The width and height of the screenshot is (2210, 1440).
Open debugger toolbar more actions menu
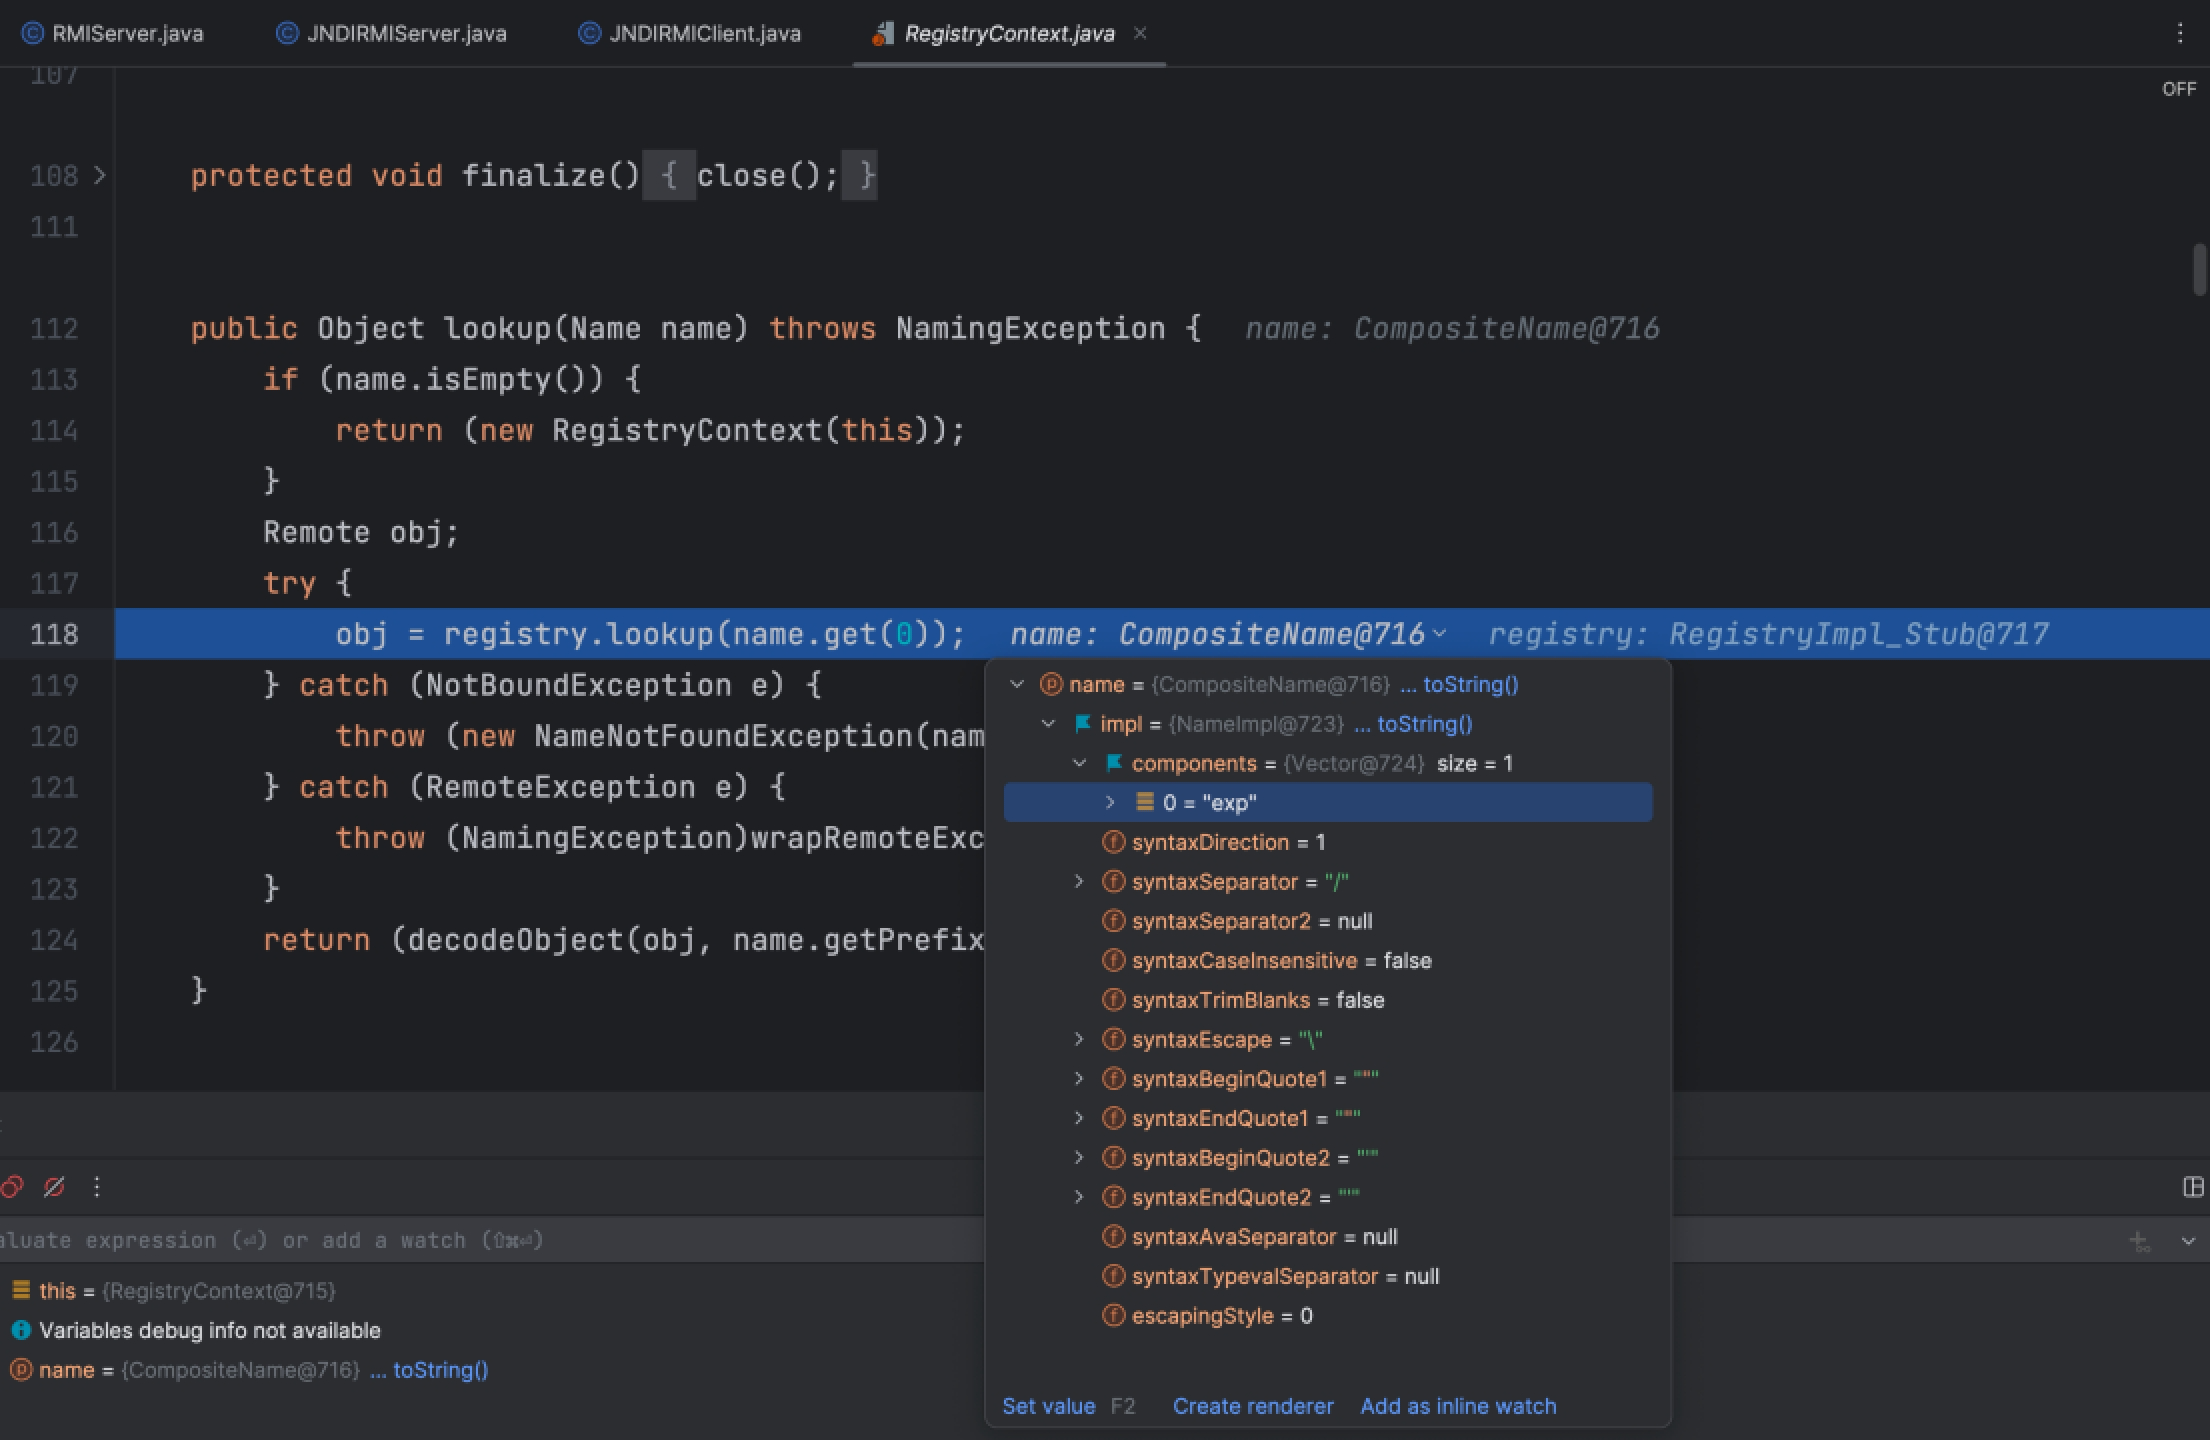(97, 1187)
